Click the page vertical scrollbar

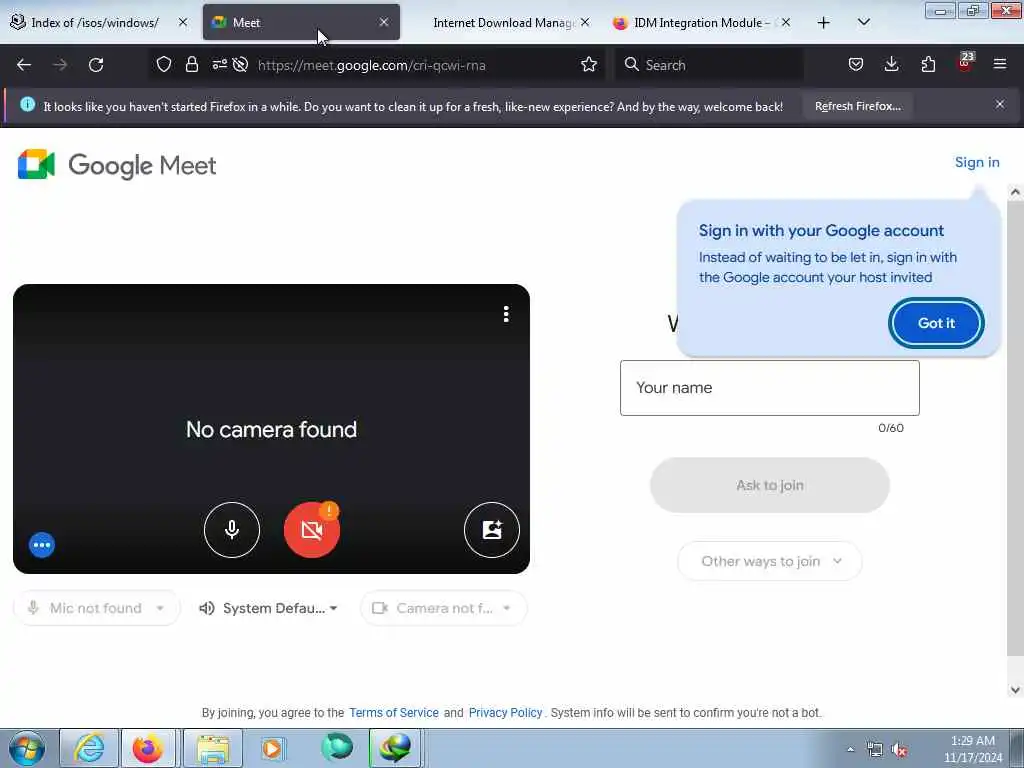1015,428
